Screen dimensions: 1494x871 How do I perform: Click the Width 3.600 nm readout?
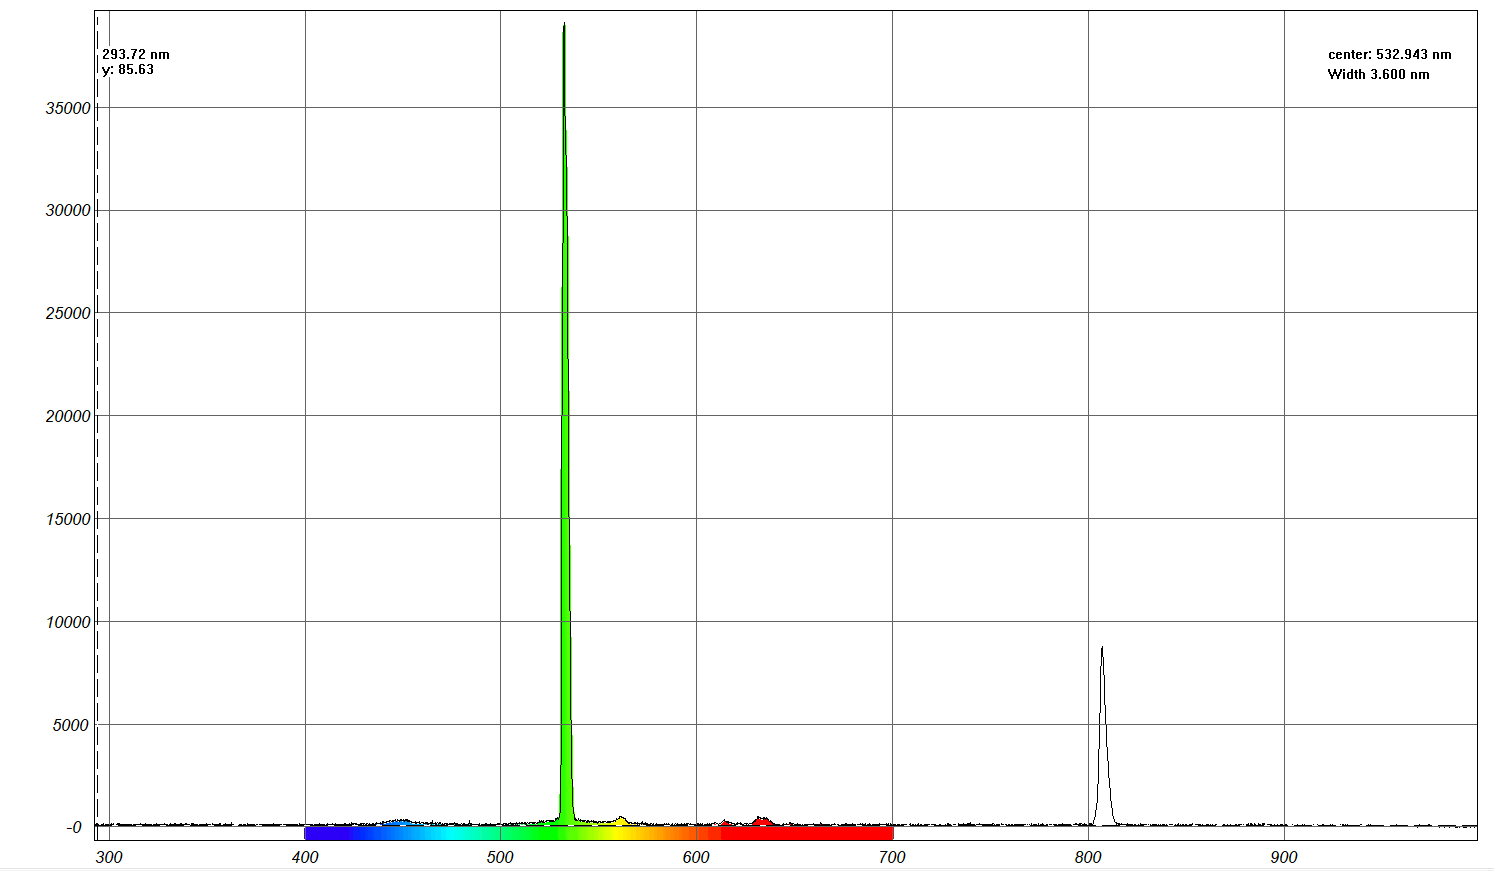tap(1378, 75)
